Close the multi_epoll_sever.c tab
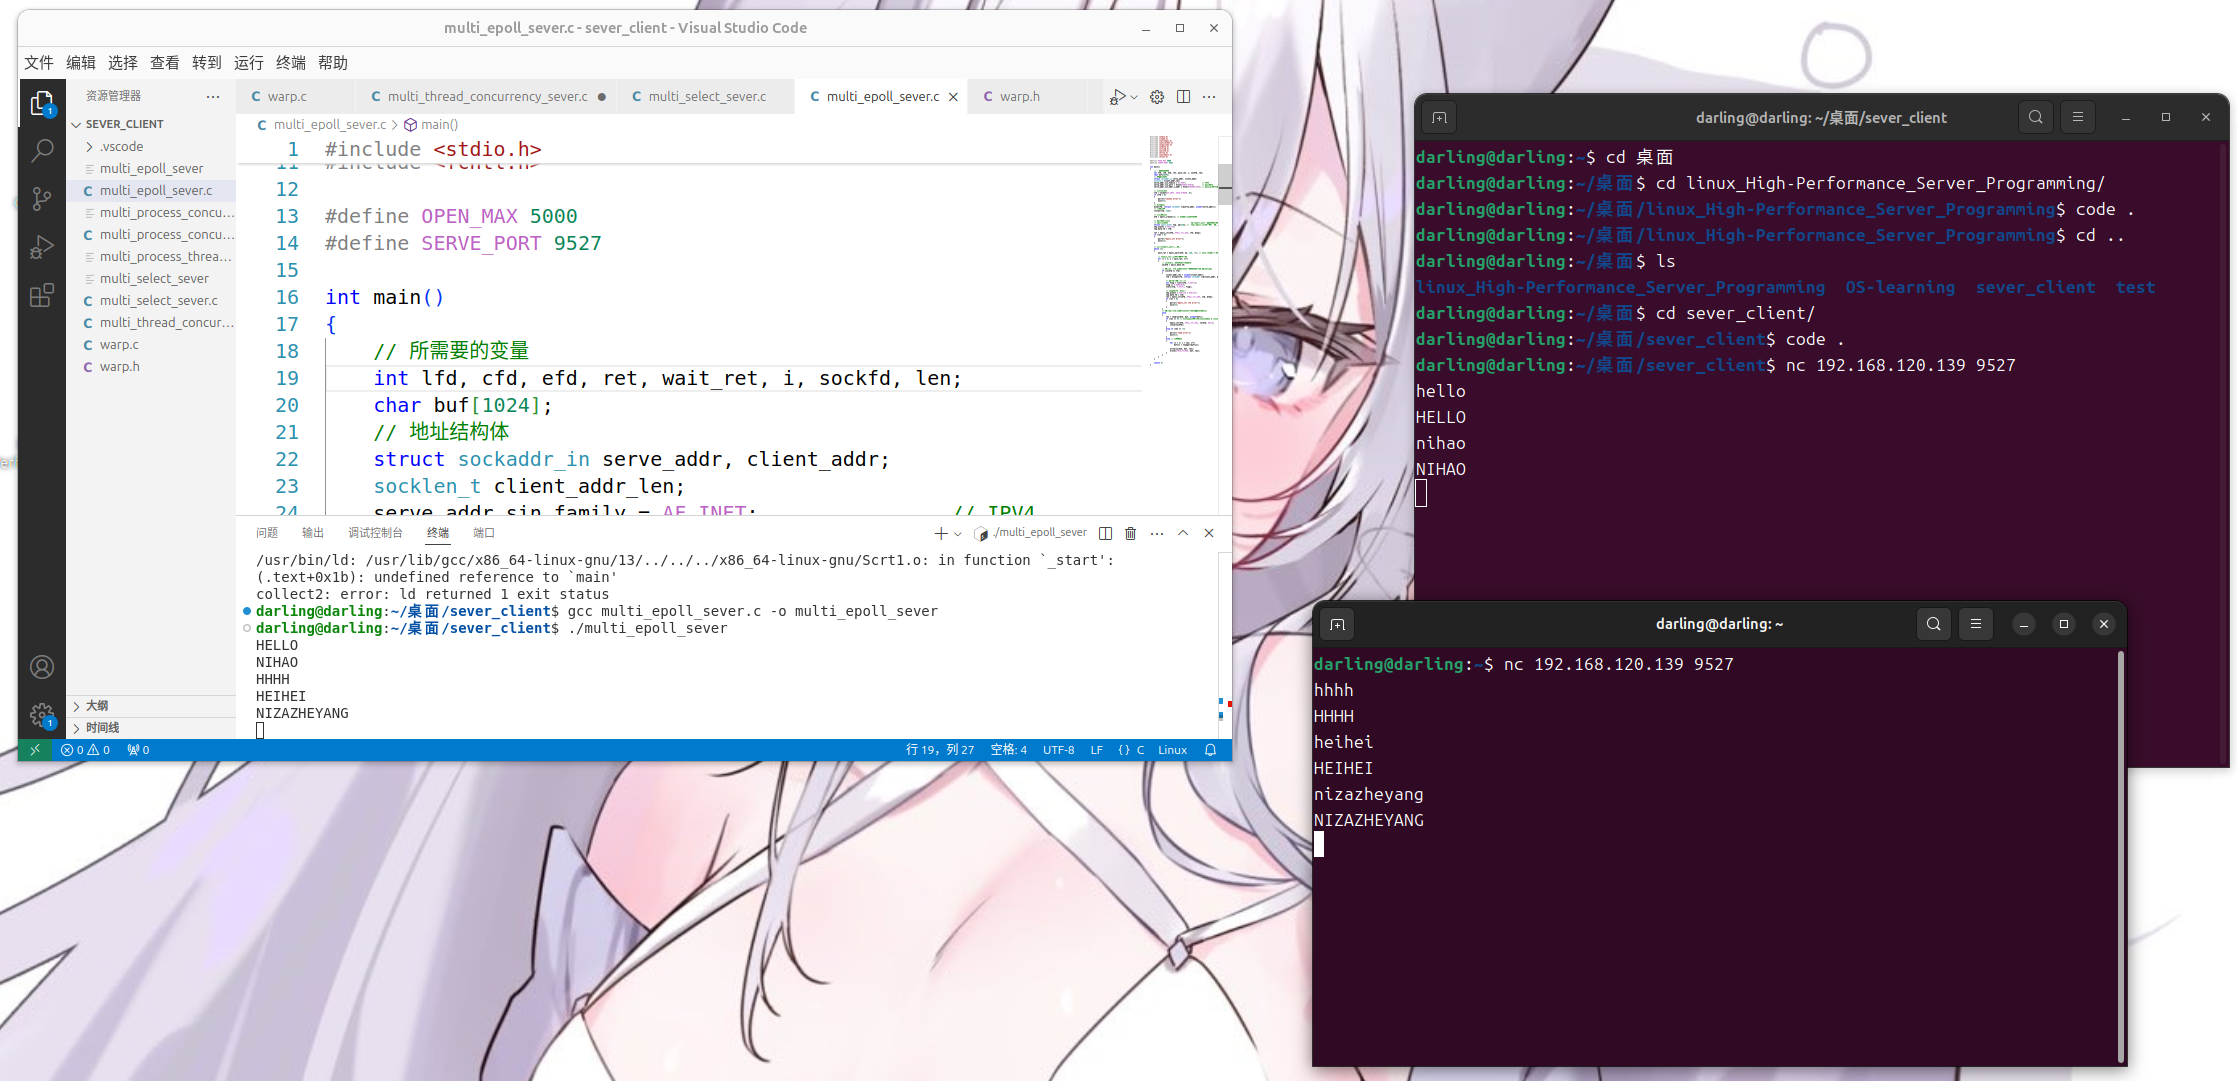 [953, 97]
